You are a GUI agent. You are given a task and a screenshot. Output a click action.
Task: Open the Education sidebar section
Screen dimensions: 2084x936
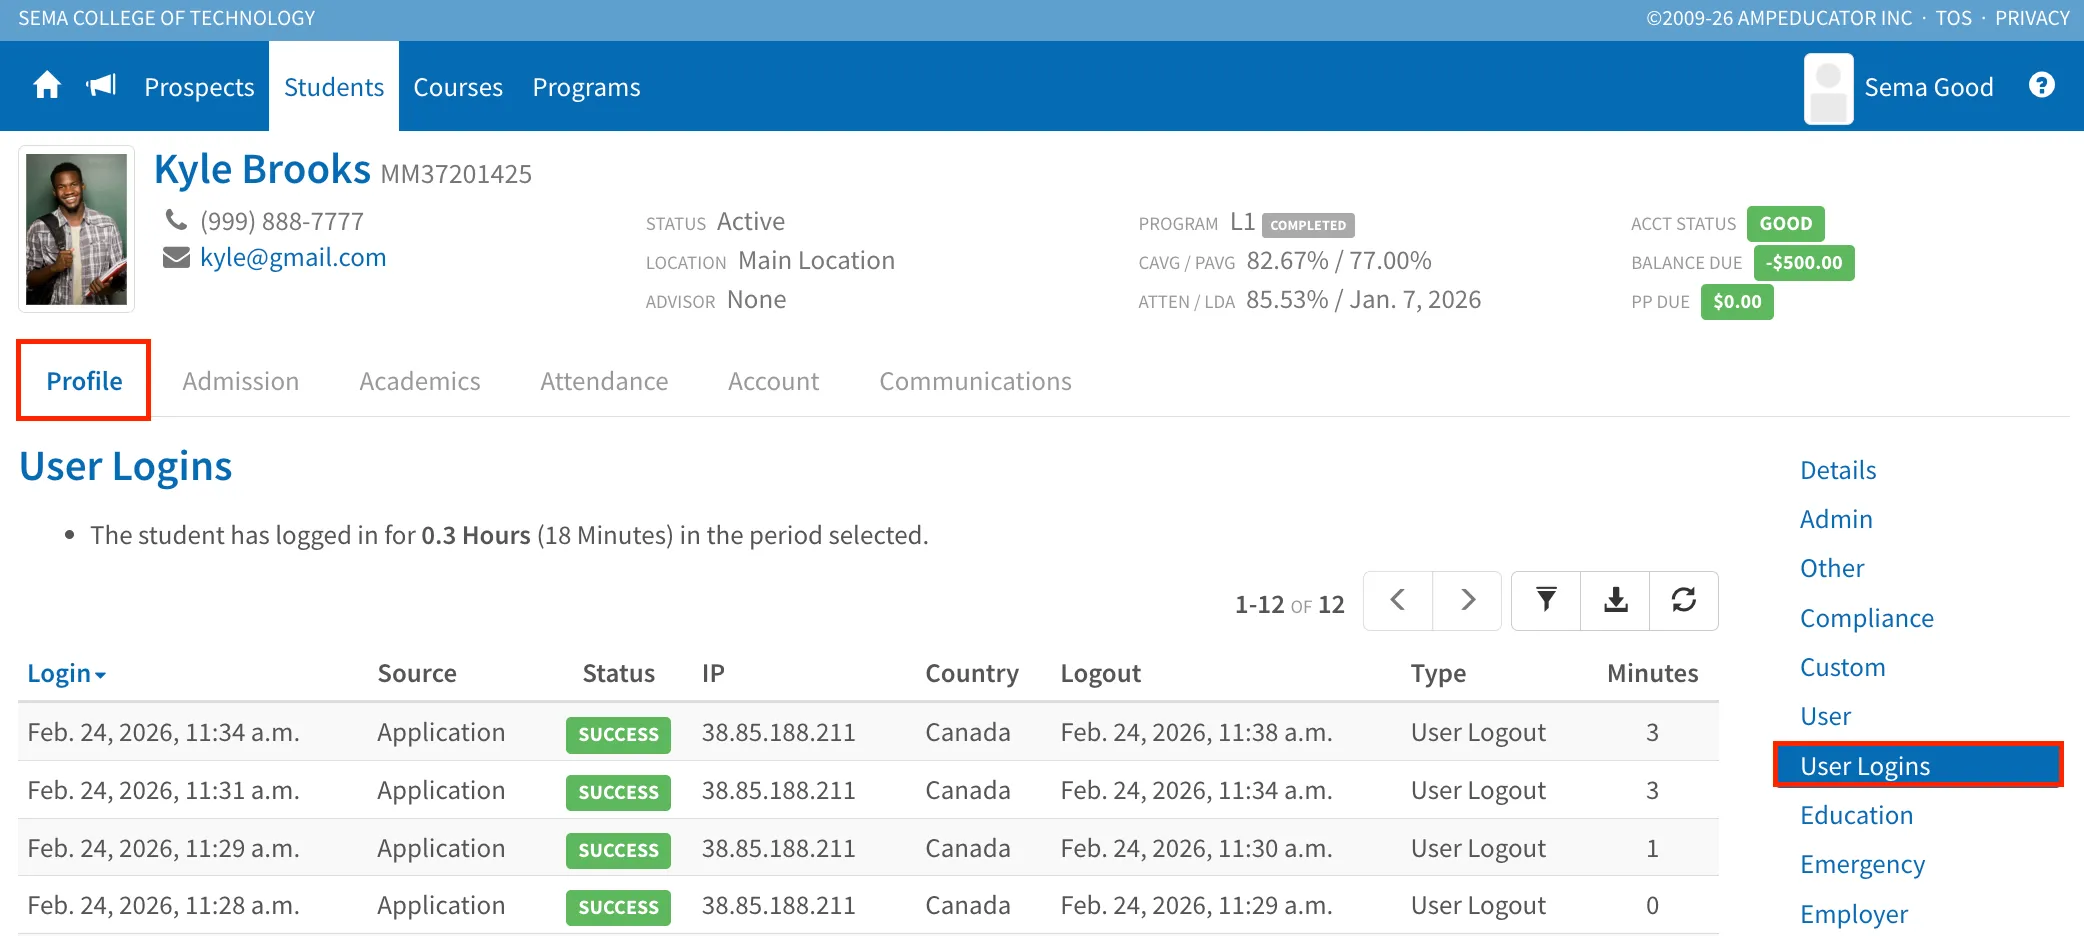[x=1857, y=815]
